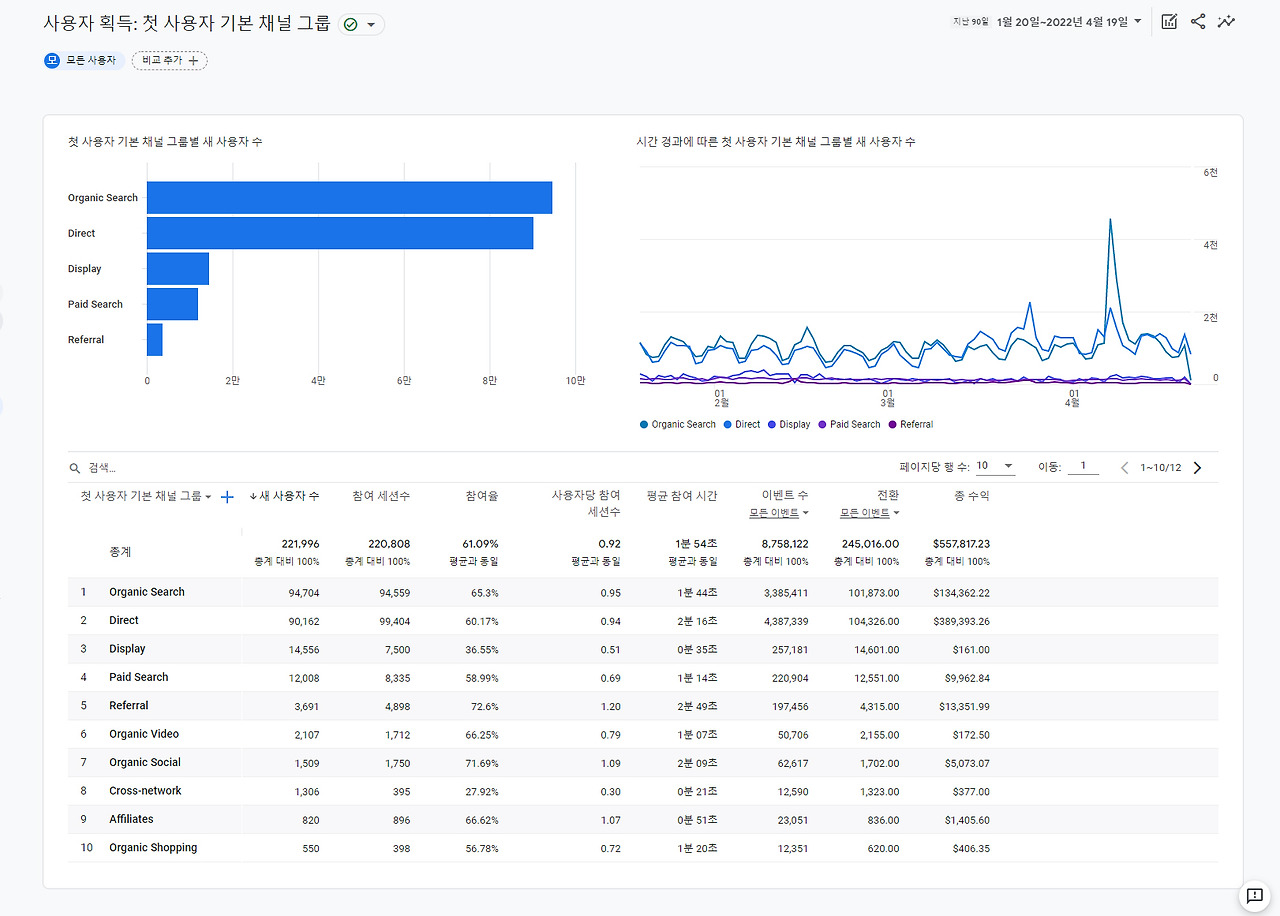Click the green report status check icon
Image resolution: width=1280 pixels, height=916 pixels.
coord(350,24)
